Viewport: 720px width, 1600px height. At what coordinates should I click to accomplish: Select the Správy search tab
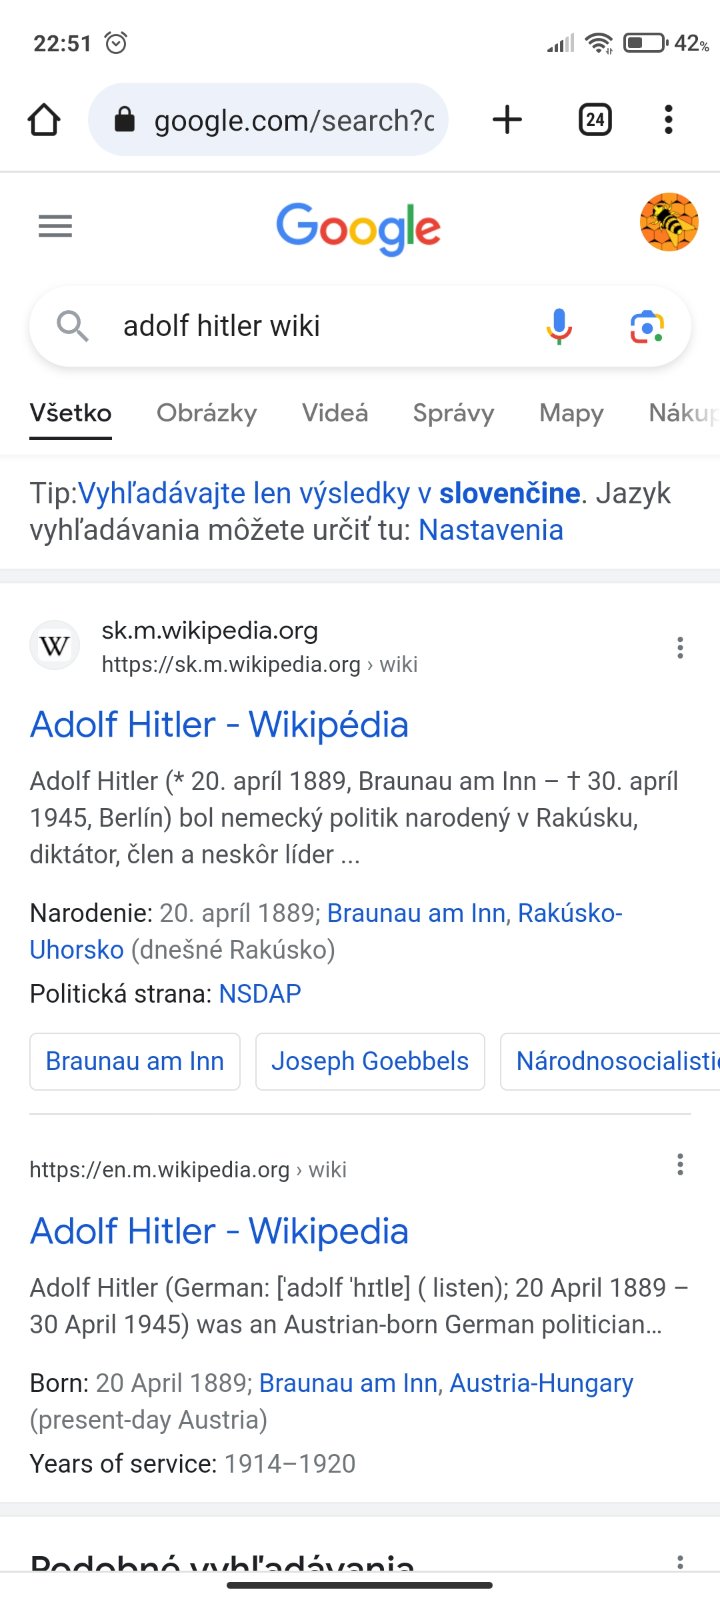[x=453, y=413]
